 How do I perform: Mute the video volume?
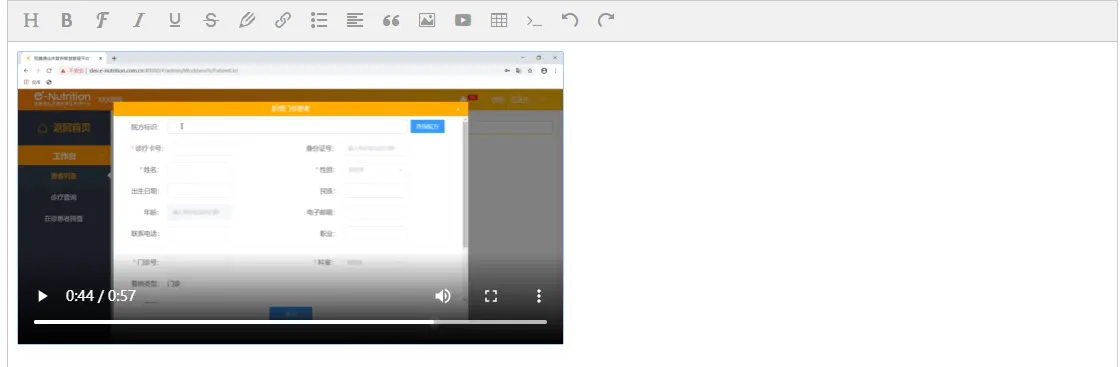click(x=443, y=296)
